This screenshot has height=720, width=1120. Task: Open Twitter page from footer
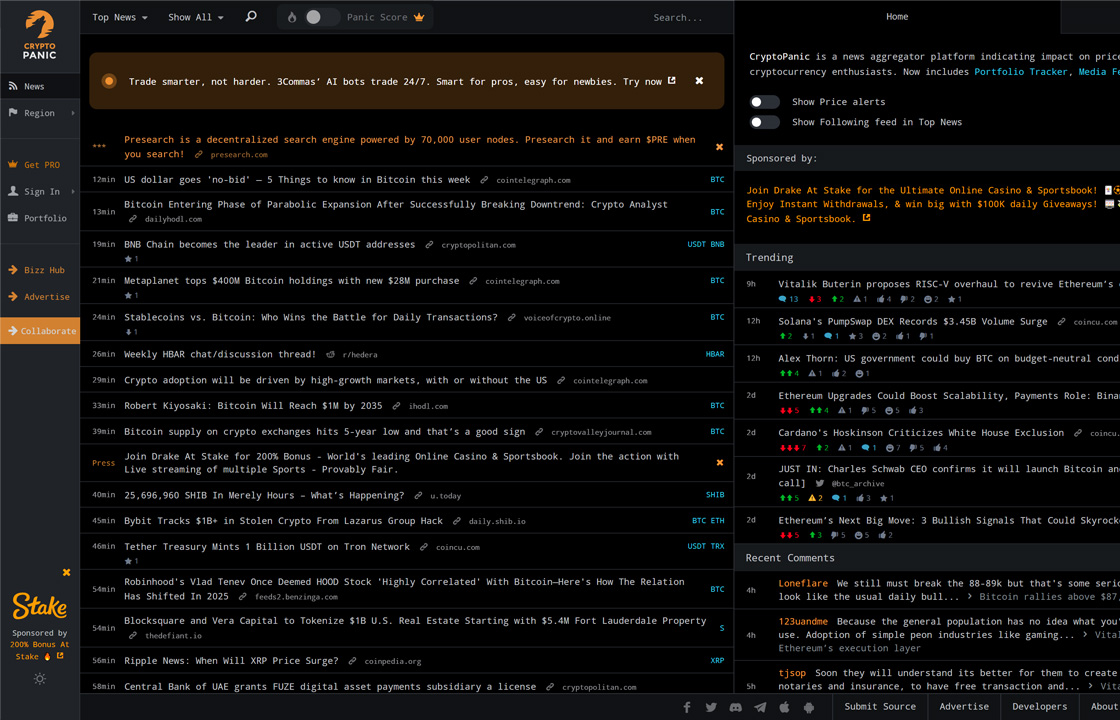pyautogui.click(x=711, y=707)
